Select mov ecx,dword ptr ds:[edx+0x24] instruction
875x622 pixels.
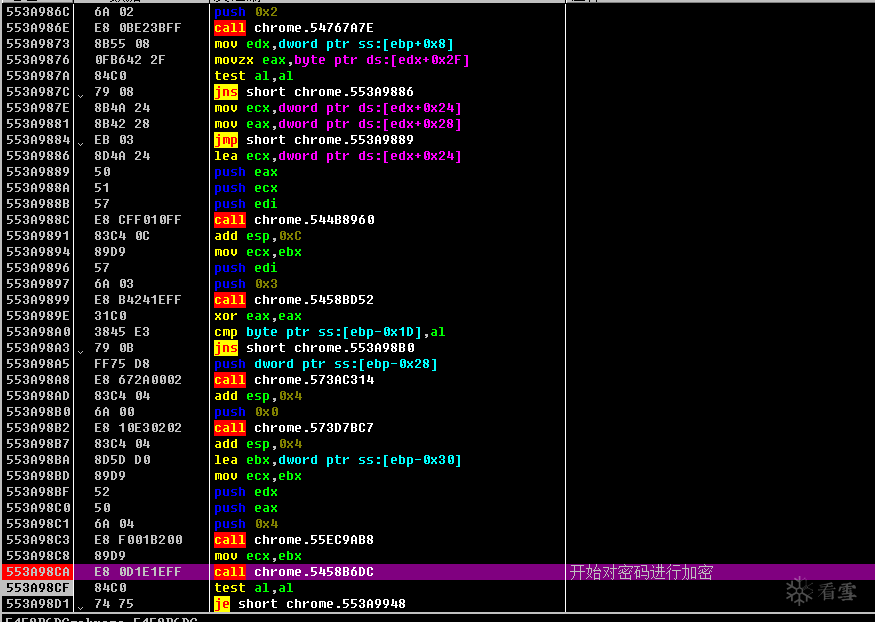pos(338,108)
